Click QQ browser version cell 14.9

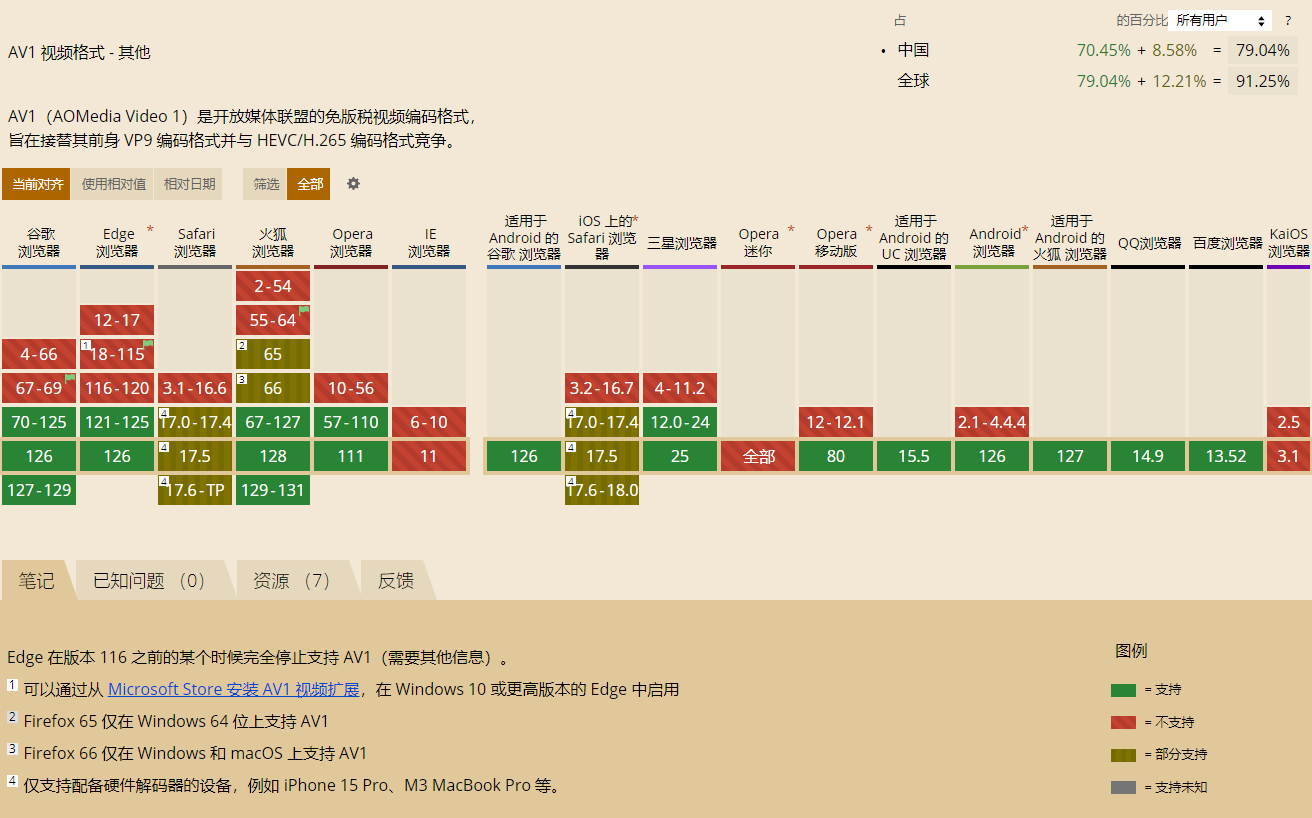[1148, 456]
